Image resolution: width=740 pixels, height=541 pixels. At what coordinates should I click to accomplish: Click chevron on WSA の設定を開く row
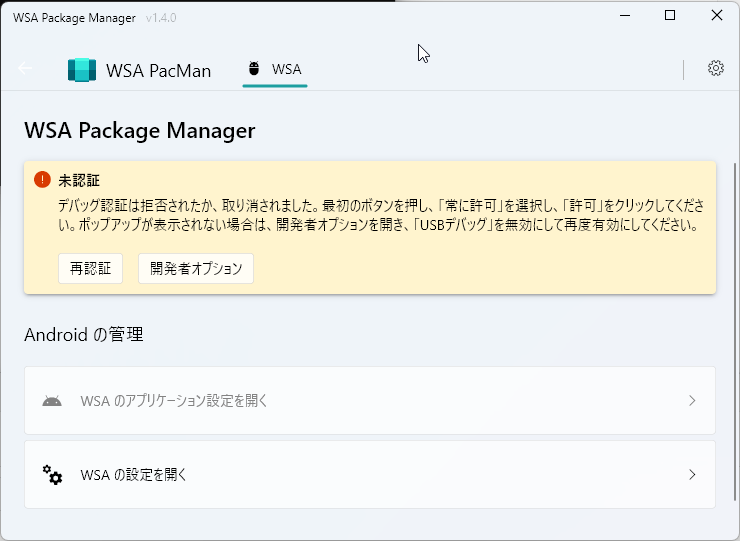pos(692,474)
